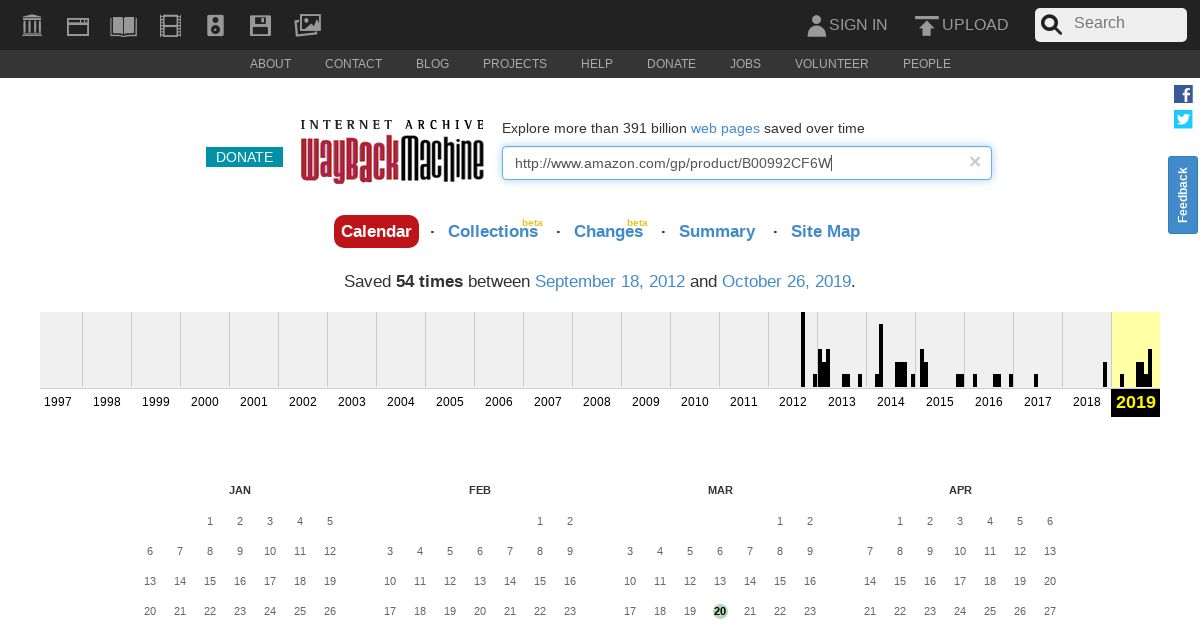The image size is (1200, 630).
Task: Click the Wayback Machine logo
Action: coord(392,152)
